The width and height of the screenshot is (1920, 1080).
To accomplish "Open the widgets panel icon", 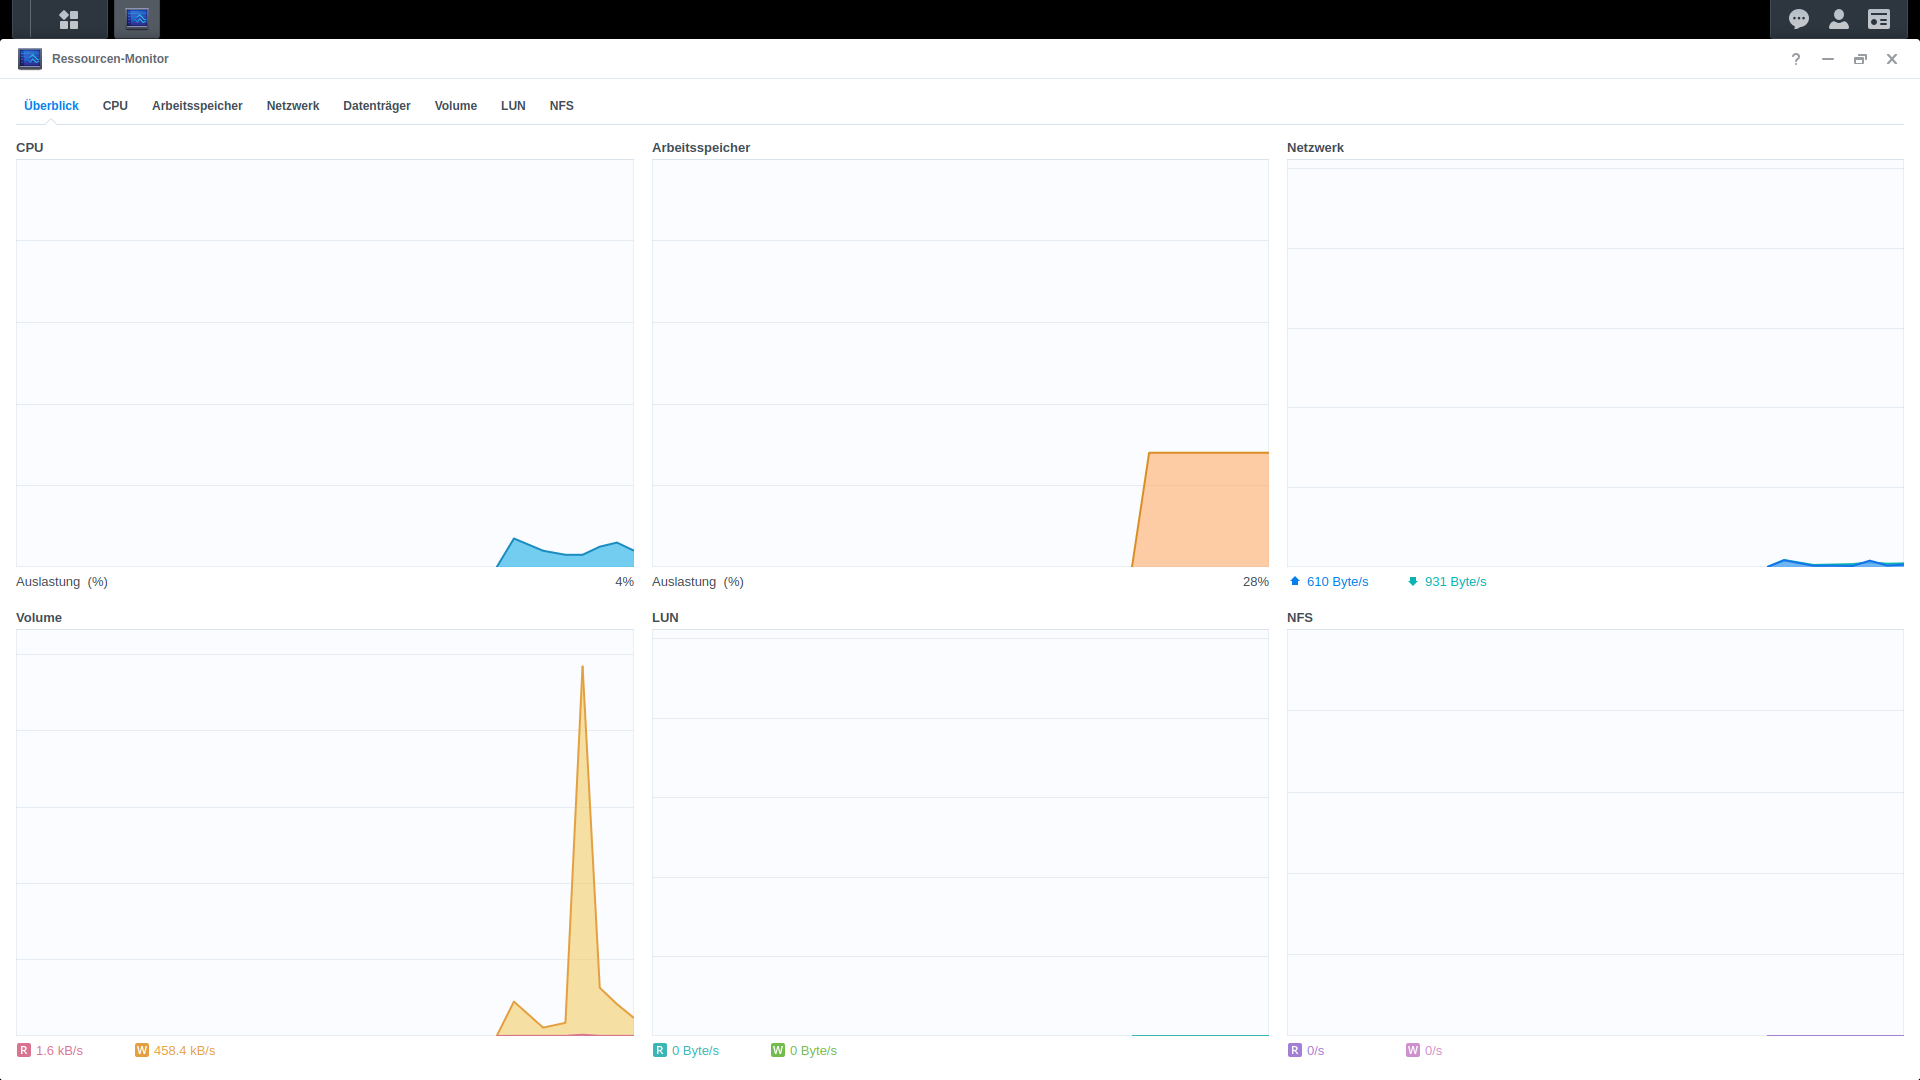I will click(1879, 19).
